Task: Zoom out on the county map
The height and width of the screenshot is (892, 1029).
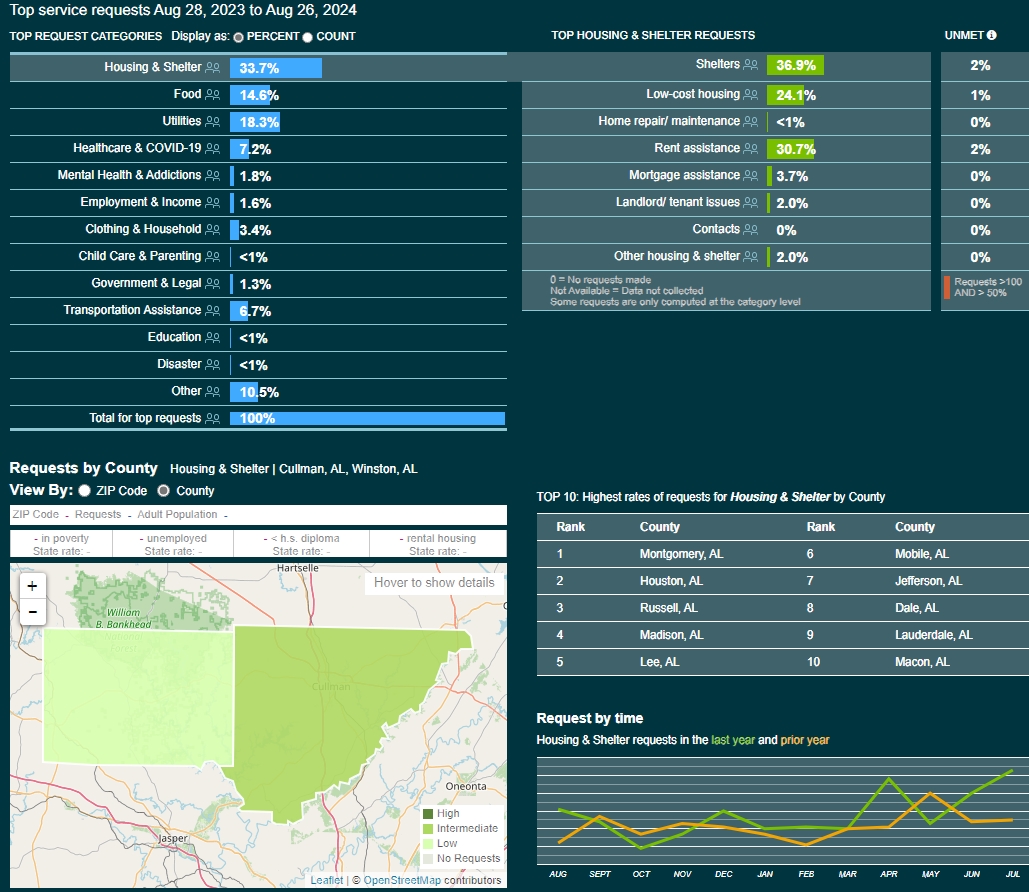Action: pyautogui.click(x=32, y=612)
